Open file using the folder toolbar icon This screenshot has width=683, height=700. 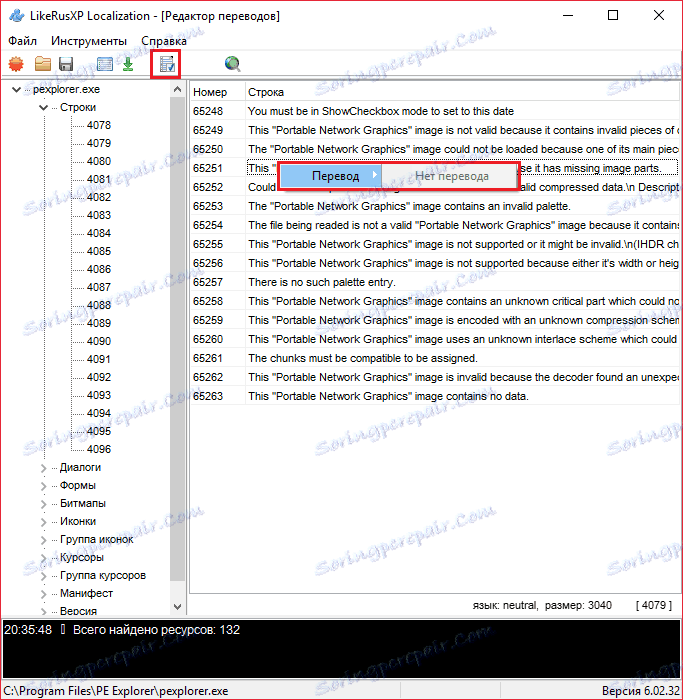[43, 64]
